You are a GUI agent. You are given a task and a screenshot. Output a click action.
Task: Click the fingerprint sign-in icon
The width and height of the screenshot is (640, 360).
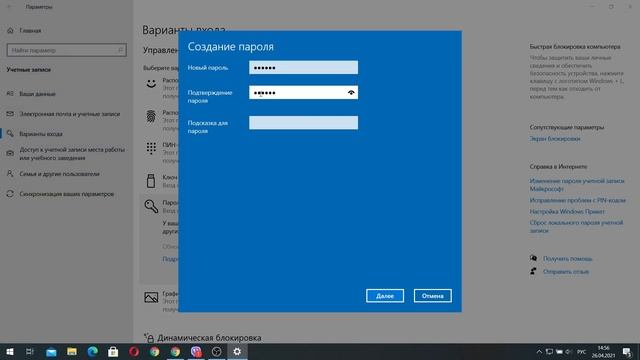coord(151,116)
